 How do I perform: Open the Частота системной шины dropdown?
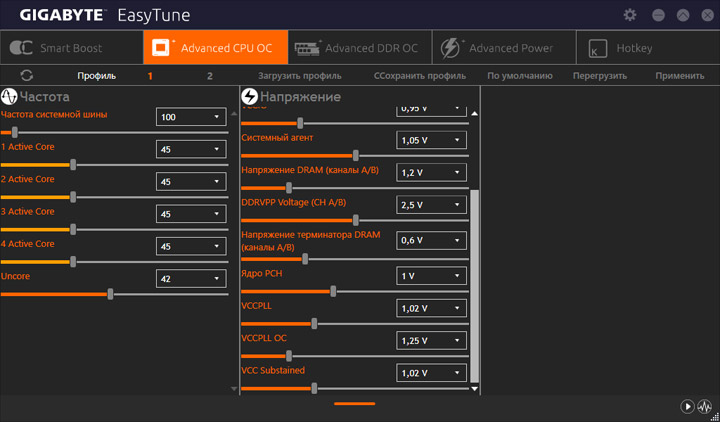pos(191,117)
